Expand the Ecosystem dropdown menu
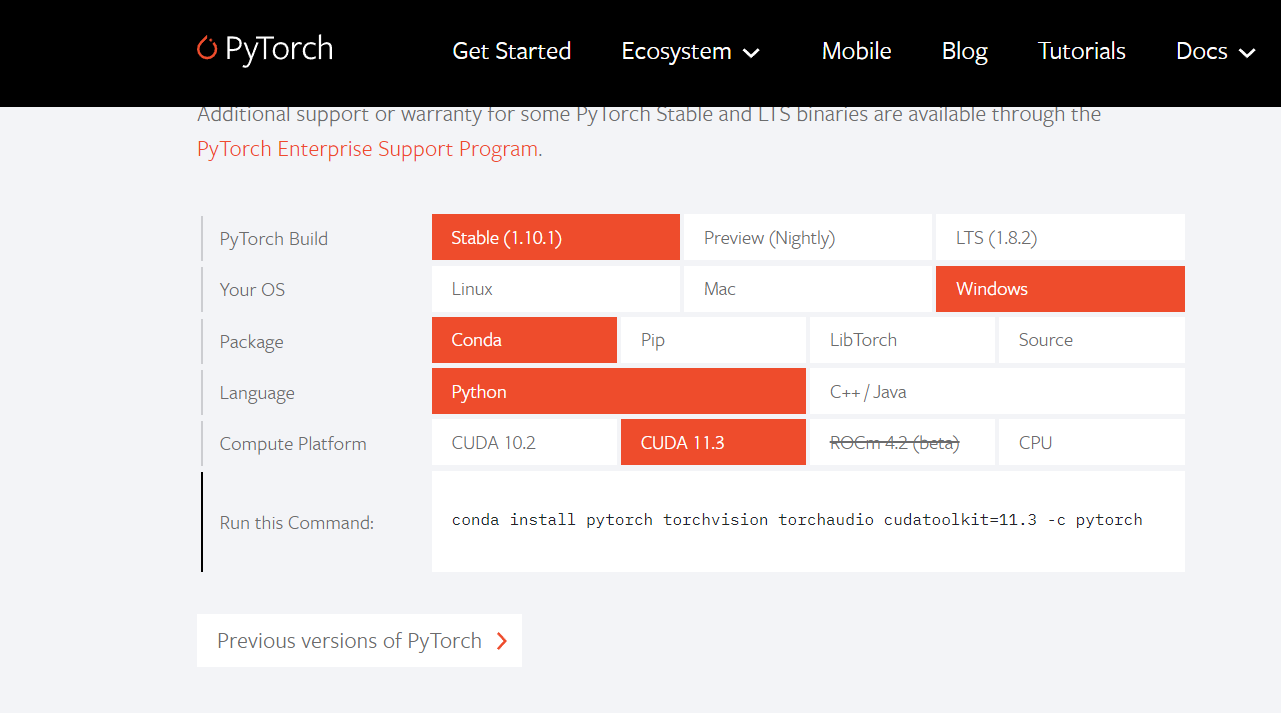1281x713 pixels. click(x=690, y=51)
